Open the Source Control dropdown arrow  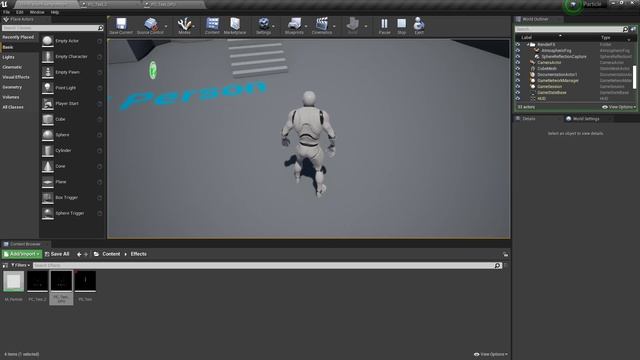166,26
